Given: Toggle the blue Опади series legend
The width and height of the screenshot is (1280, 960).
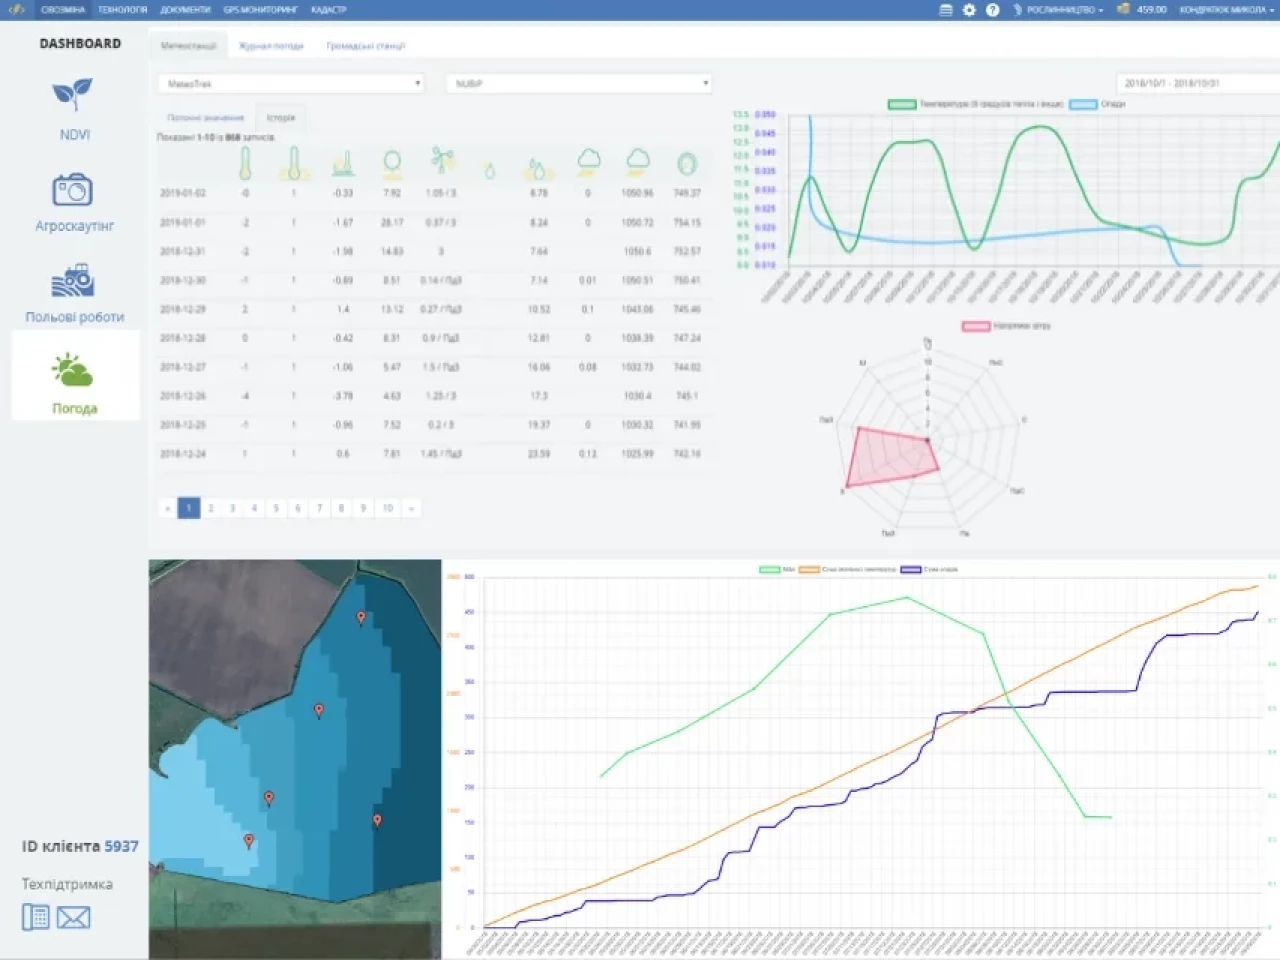Looking at the screenshot, I should tap(1082, 104).
